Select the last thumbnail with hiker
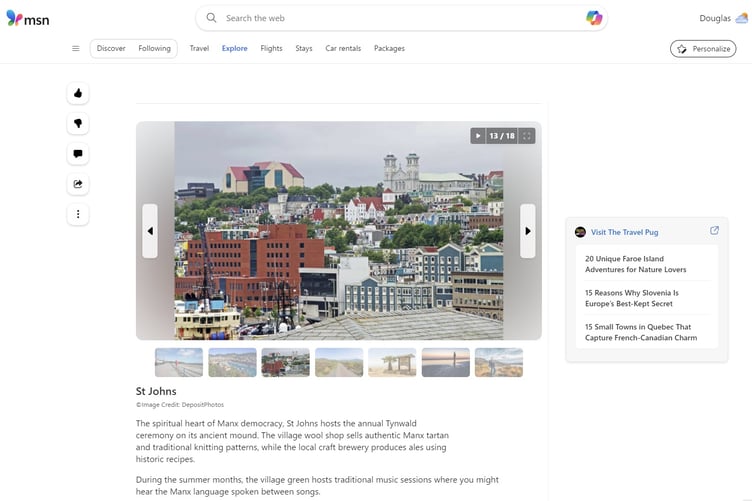The height and width of the screenshot is (501, 752). coord(499,362)
